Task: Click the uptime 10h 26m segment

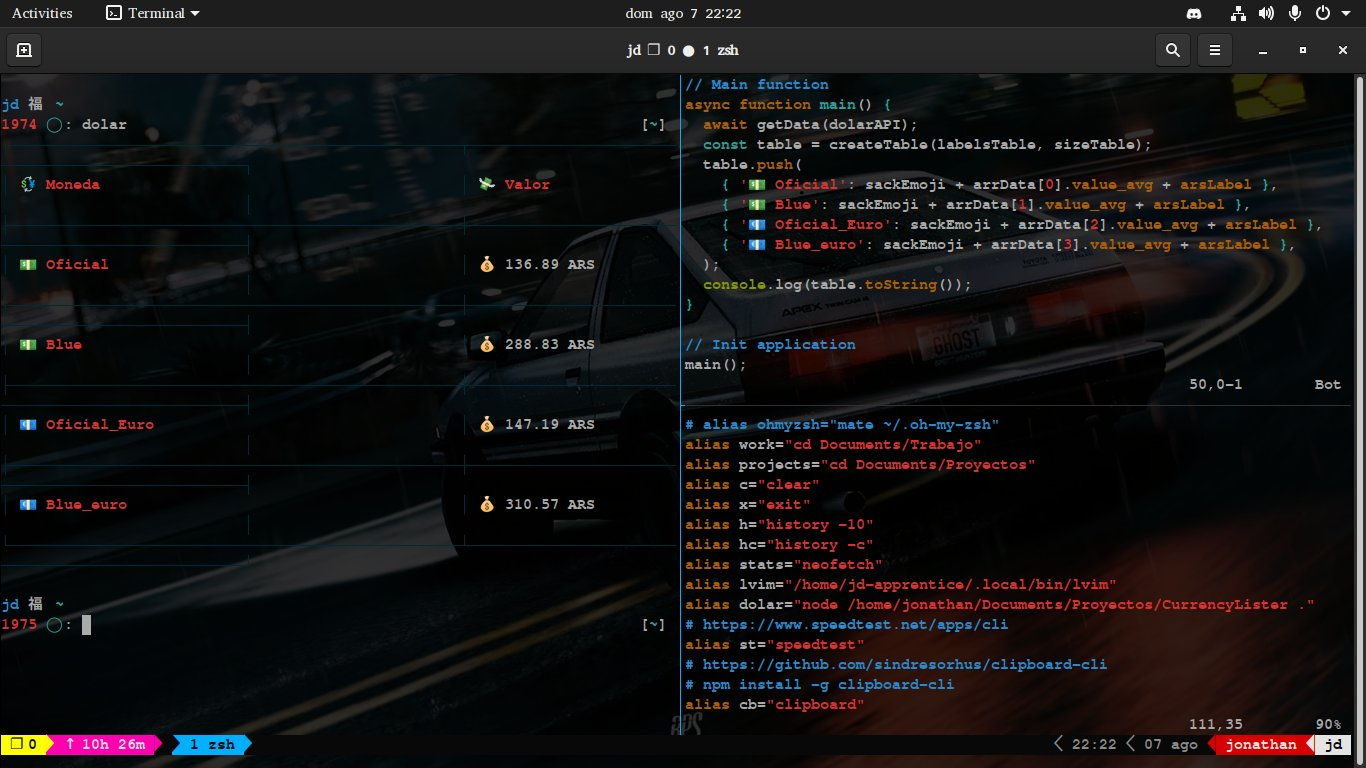Action: (106, 744)
